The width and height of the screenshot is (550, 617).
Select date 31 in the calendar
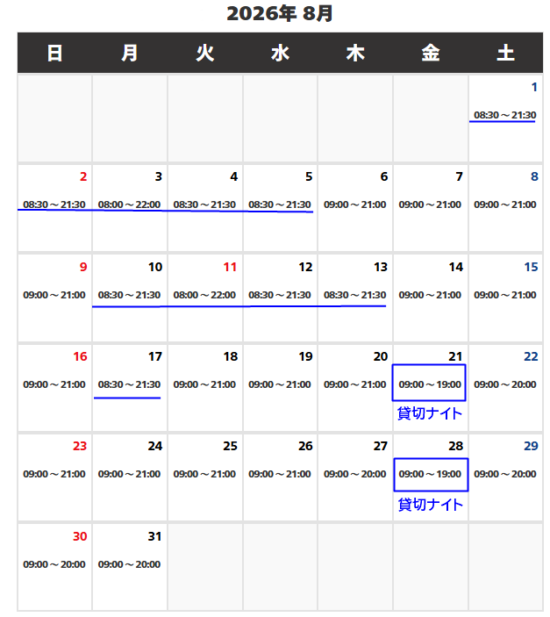click(155, 536)
